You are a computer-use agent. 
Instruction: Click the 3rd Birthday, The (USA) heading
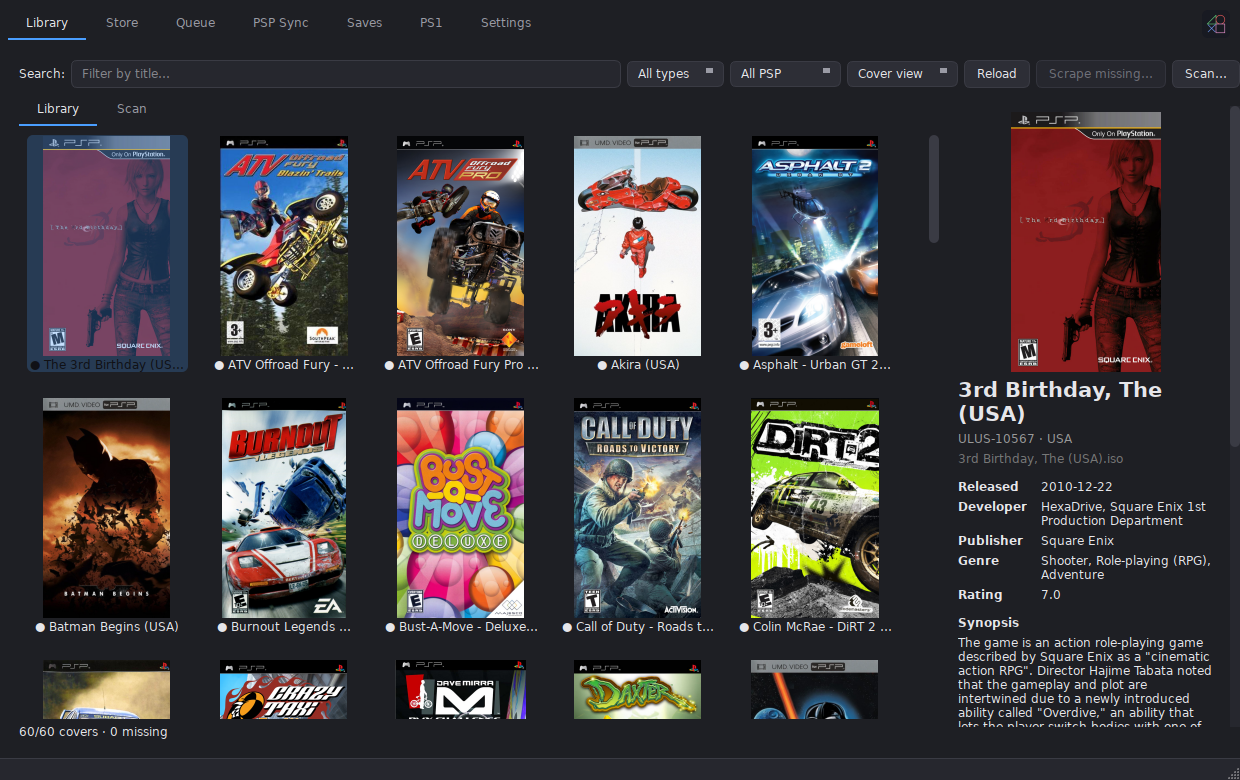click(1060, 401)
